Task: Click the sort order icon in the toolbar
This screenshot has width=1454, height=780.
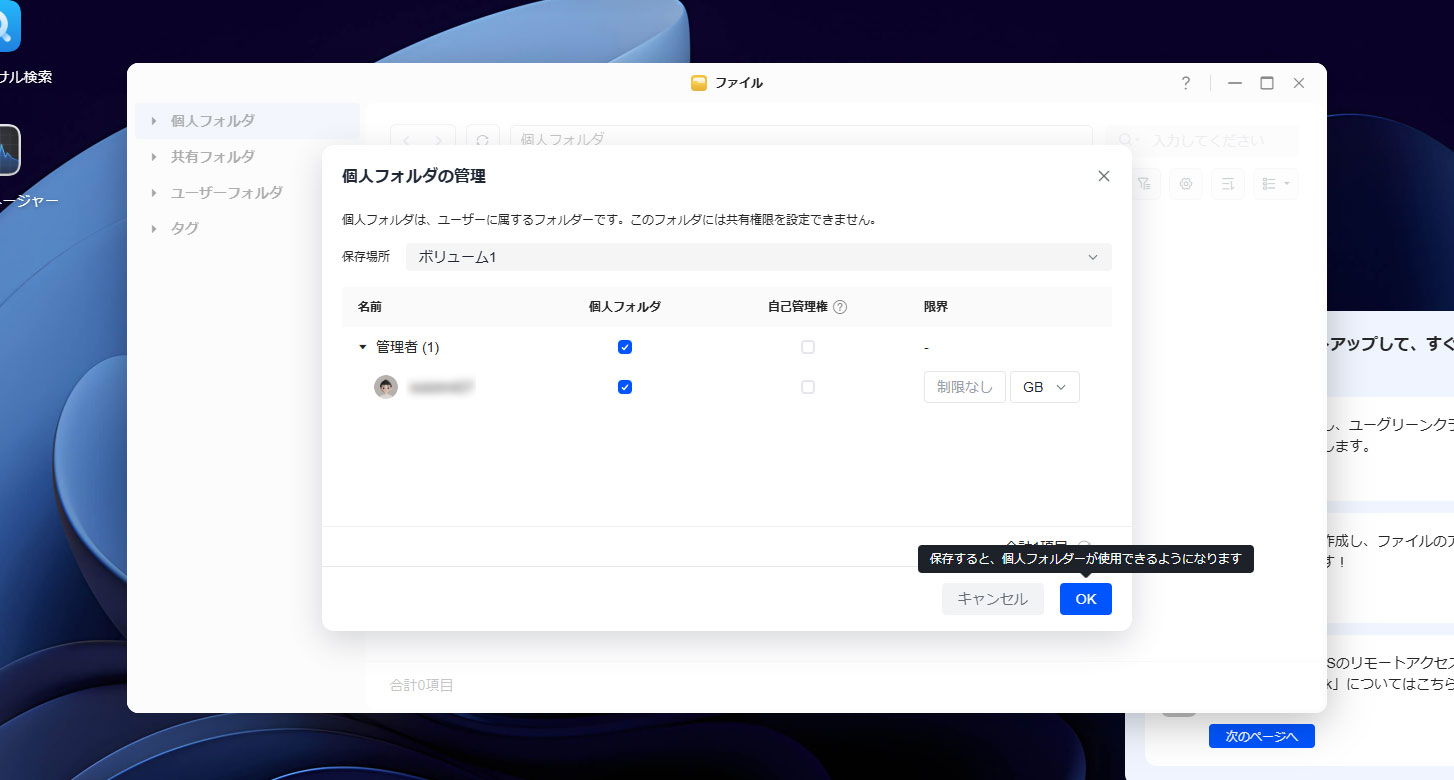Action: click(x=1227, y=184)
